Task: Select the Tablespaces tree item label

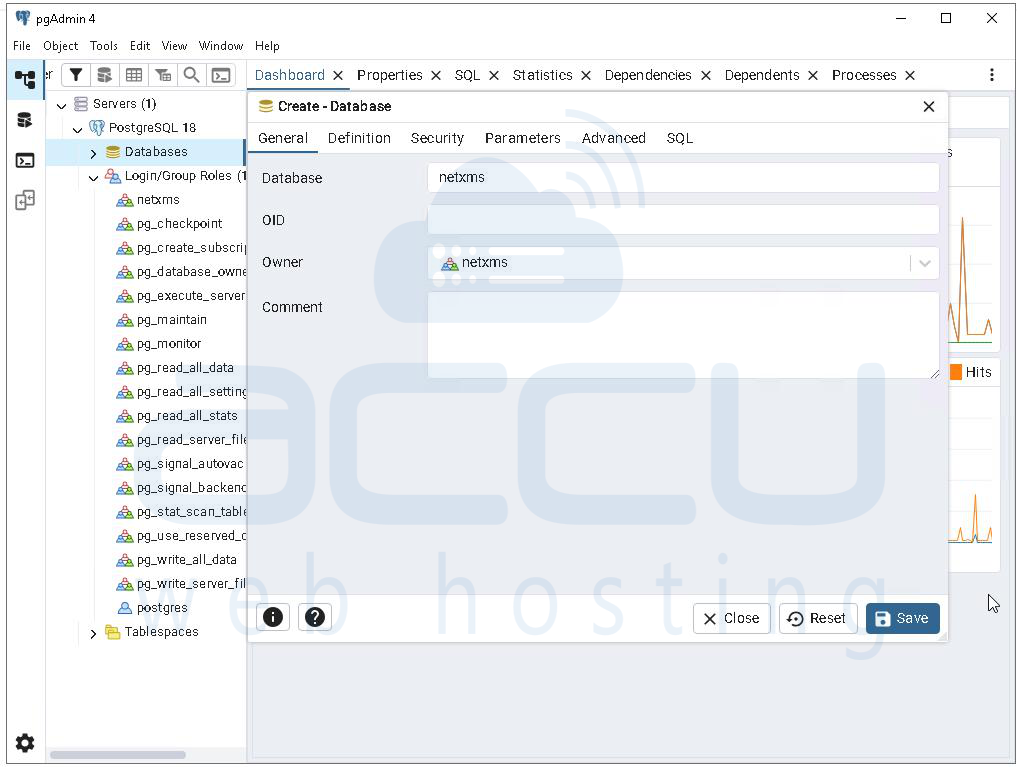Action: [162, 631]
